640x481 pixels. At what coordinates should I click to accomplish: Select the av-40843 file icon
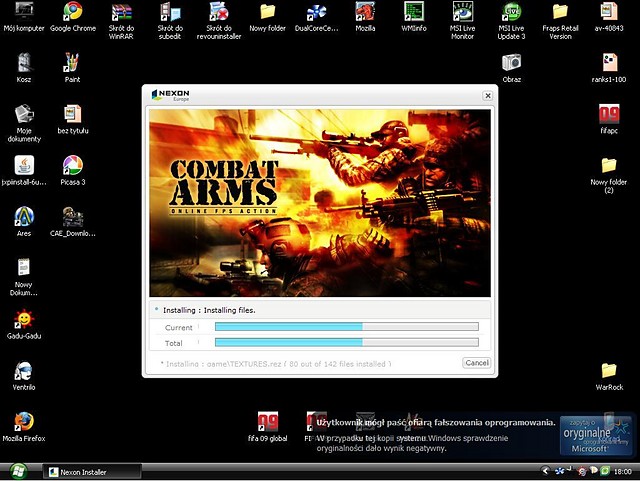(609, 17)
